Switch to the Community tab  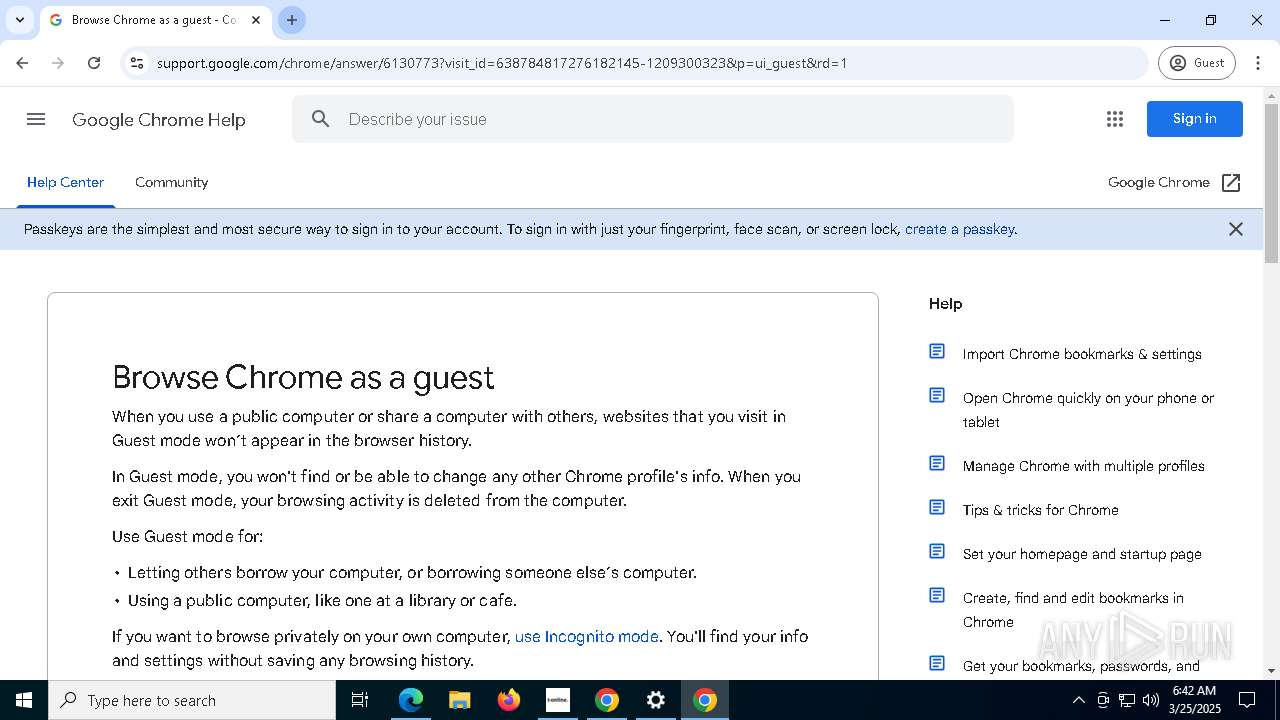coord(172,182)
